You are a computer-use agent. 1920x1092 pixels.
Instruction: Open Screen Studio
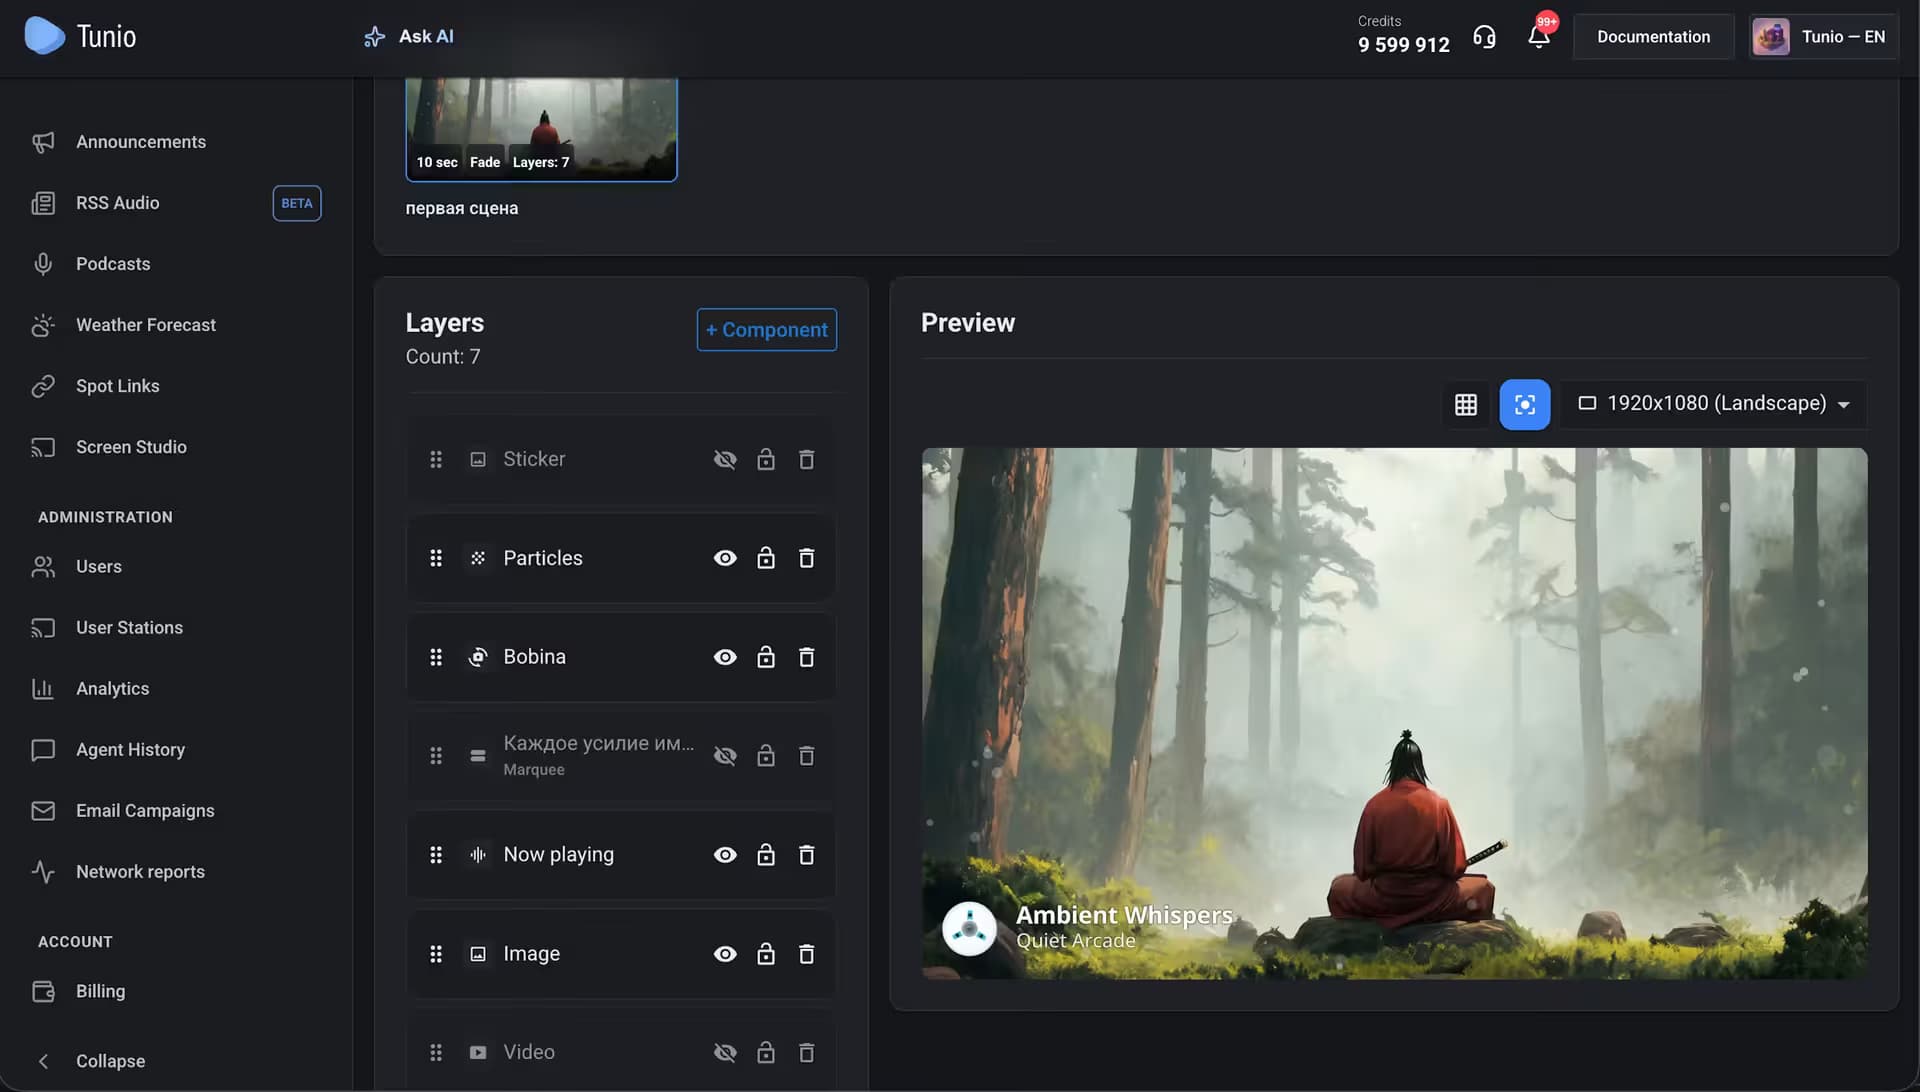131,447
